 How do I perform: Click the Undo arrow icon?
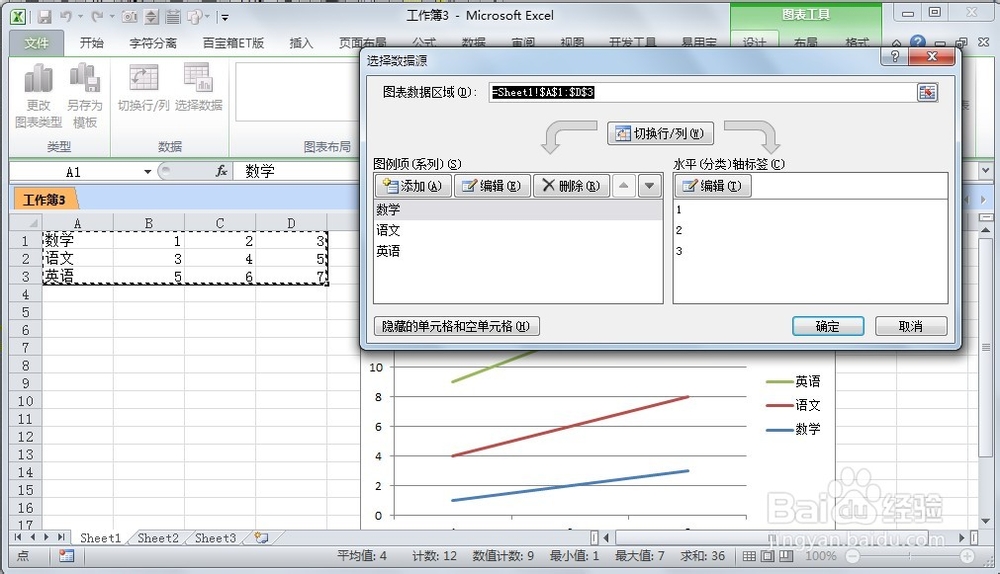(66, 17)
